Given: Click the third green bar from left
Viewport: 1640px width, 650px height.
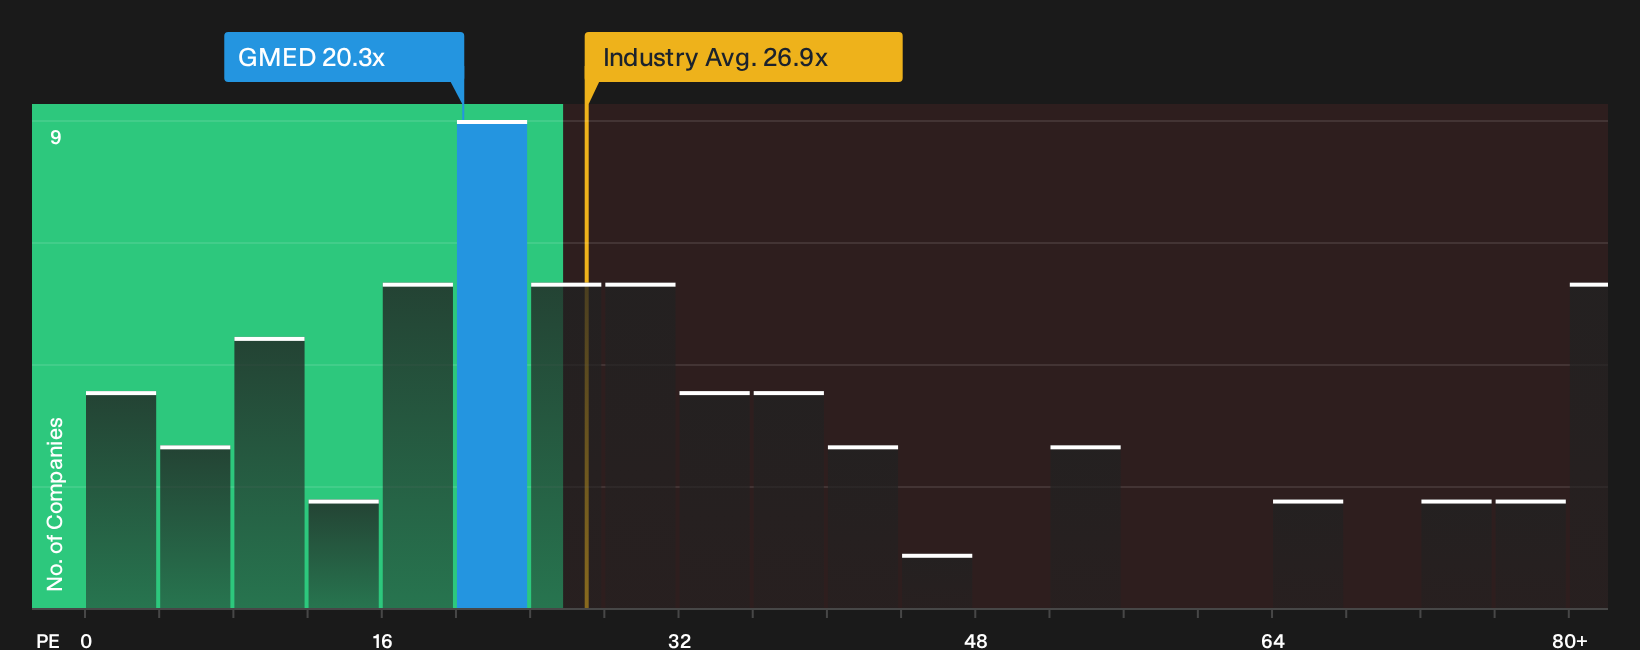Looking at the screenshot, I should pyautogui.click(x=269, y=473).
